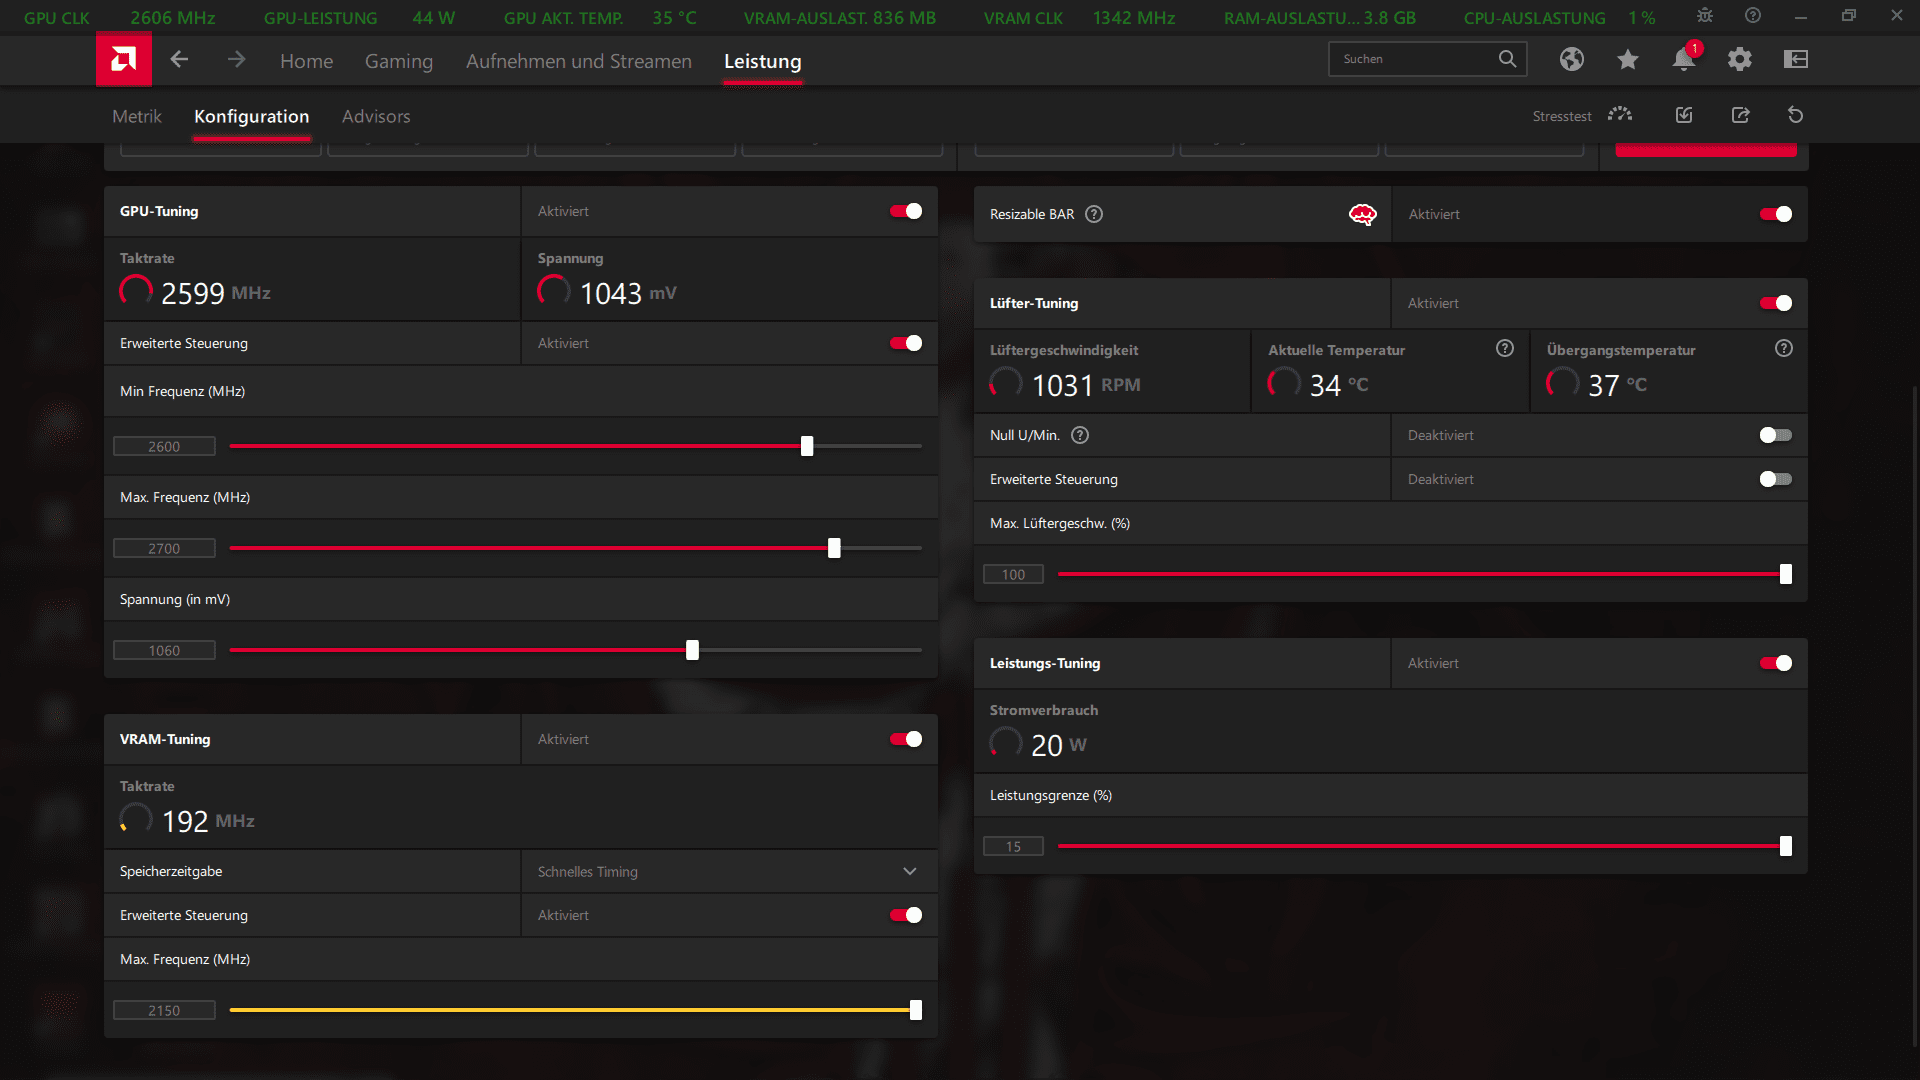1920x1080 pixels.
Task: Click Max. Lüftergeschw. slider handle
Action: (x=1786, y=574)
